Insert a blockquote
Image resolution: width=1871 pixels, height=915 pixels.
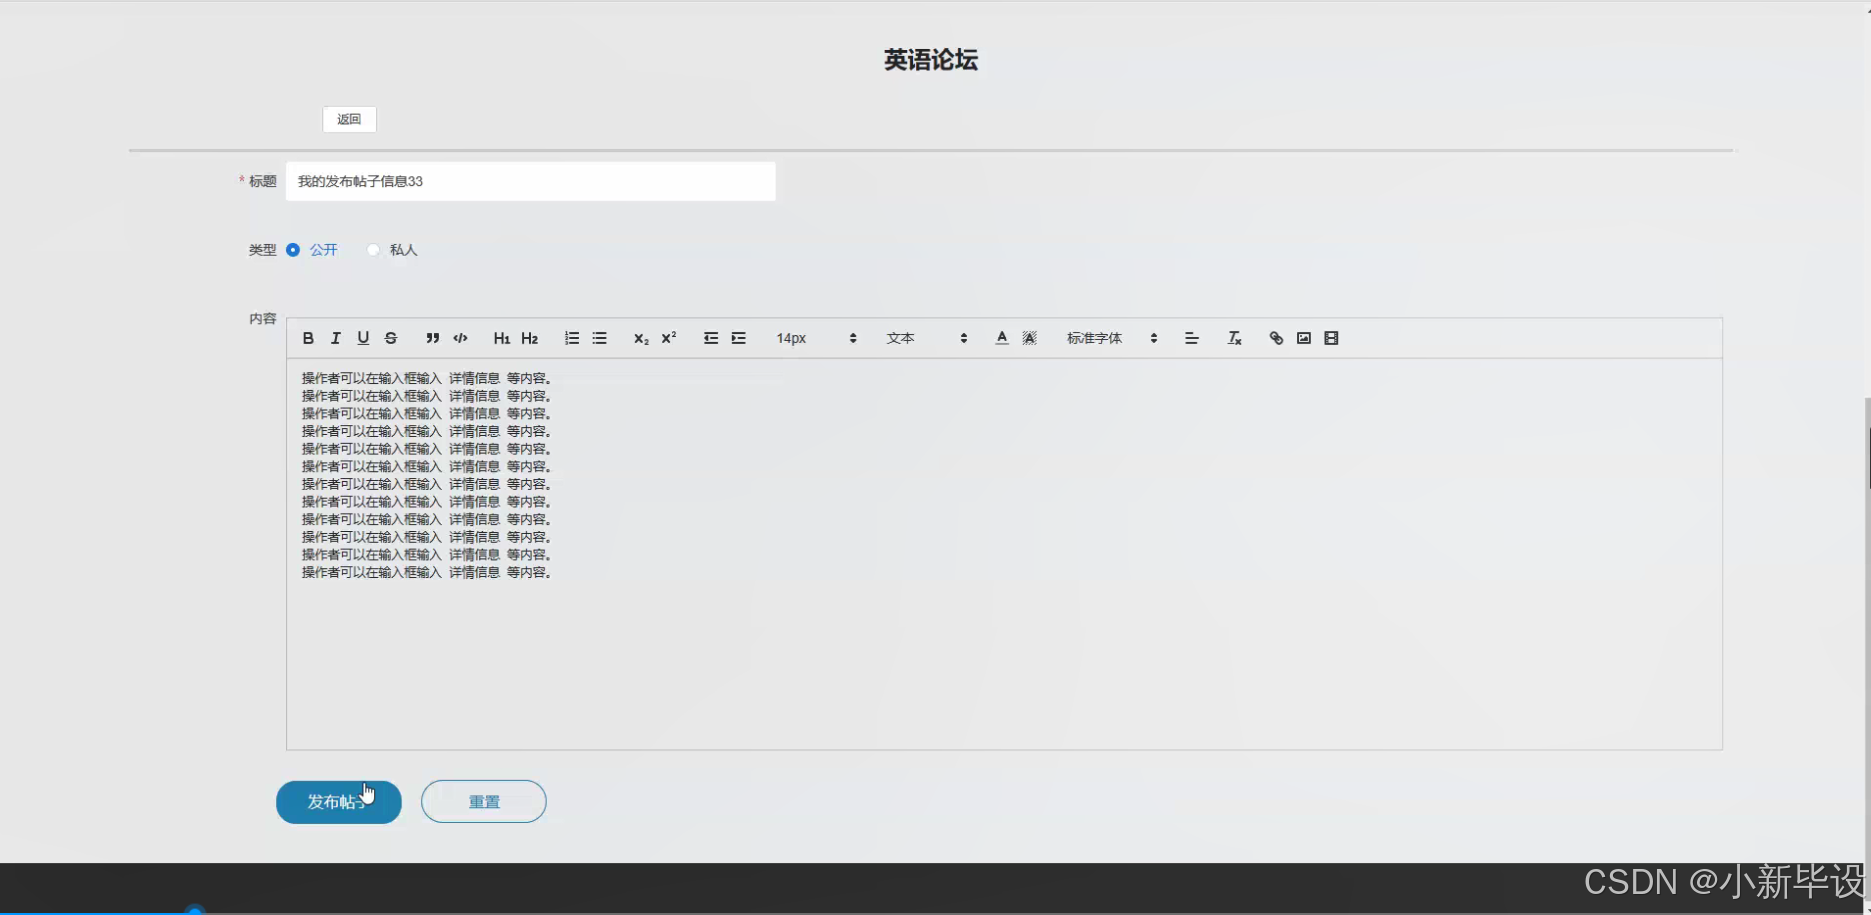[432, 338]
